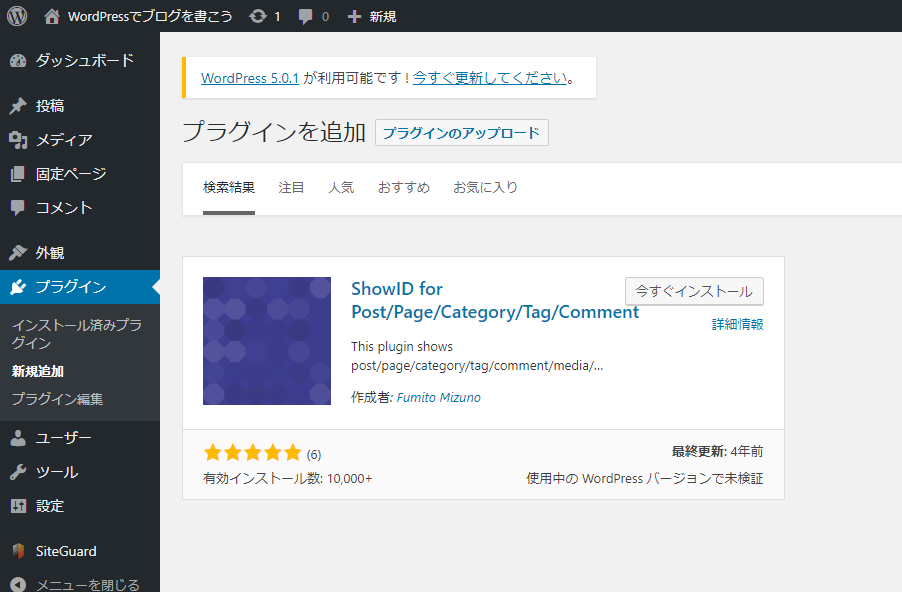The image size is (902, 592).
Task: Click the plus New content icon
Action: click(354, 16)
